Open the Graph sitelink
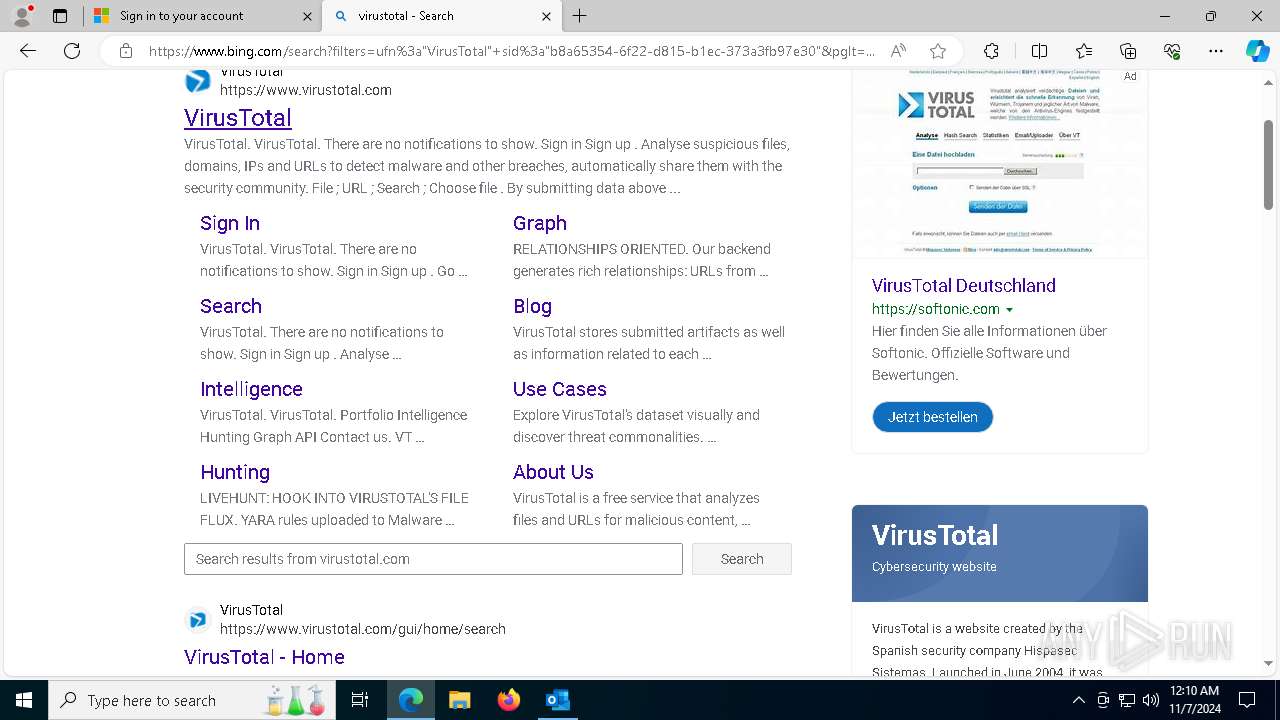Image resolution: width=1280 pixels, height=720 pixels. (540, 223)
